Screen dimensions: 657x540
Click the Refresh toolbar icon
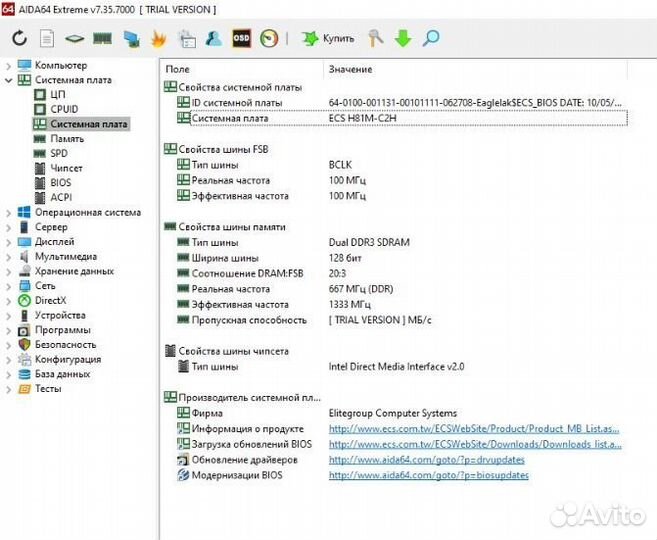(19, 39)
